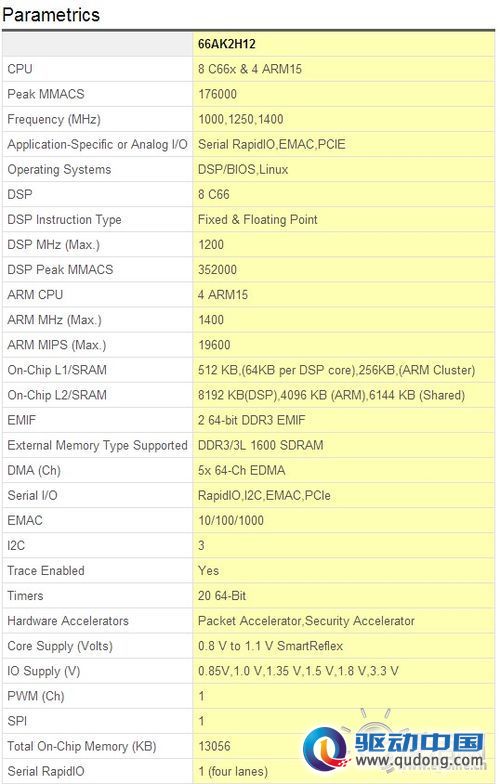Select the On-Chip L2/SRAM row label
The image size is (500, 784).
tap(57, 395)
